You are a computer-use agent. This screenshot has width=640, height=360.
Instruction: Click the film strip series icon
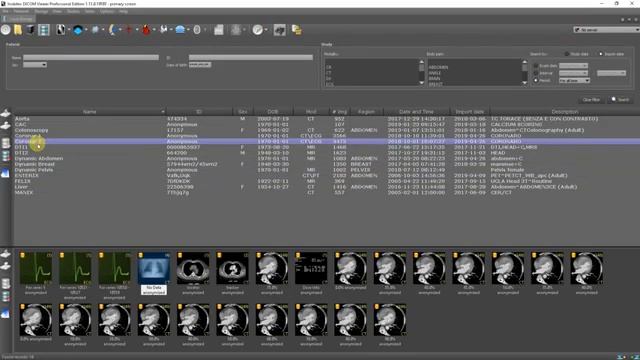click(44, 29)
